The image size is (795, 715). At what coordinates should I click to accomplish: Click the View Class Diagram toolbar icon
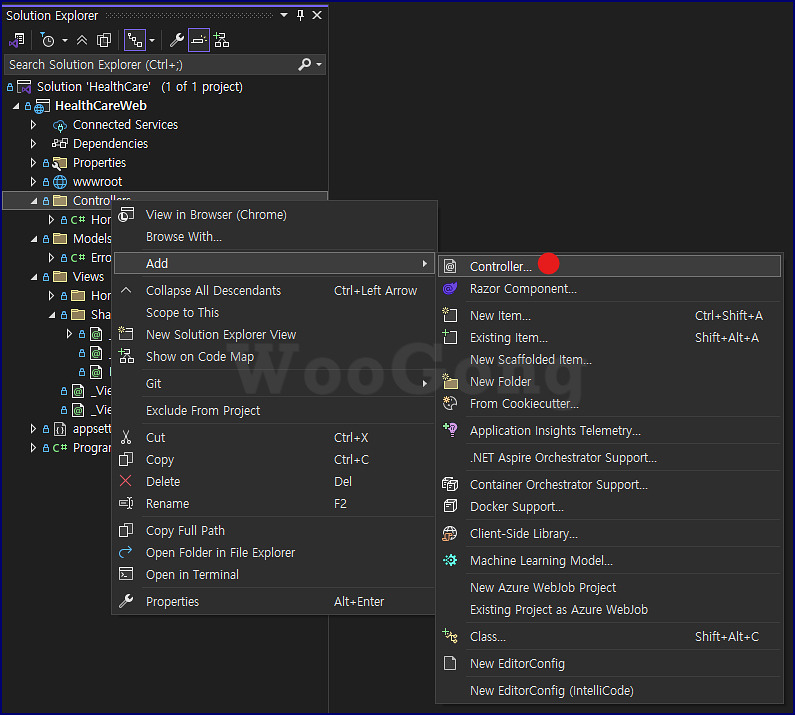(222, 40)
